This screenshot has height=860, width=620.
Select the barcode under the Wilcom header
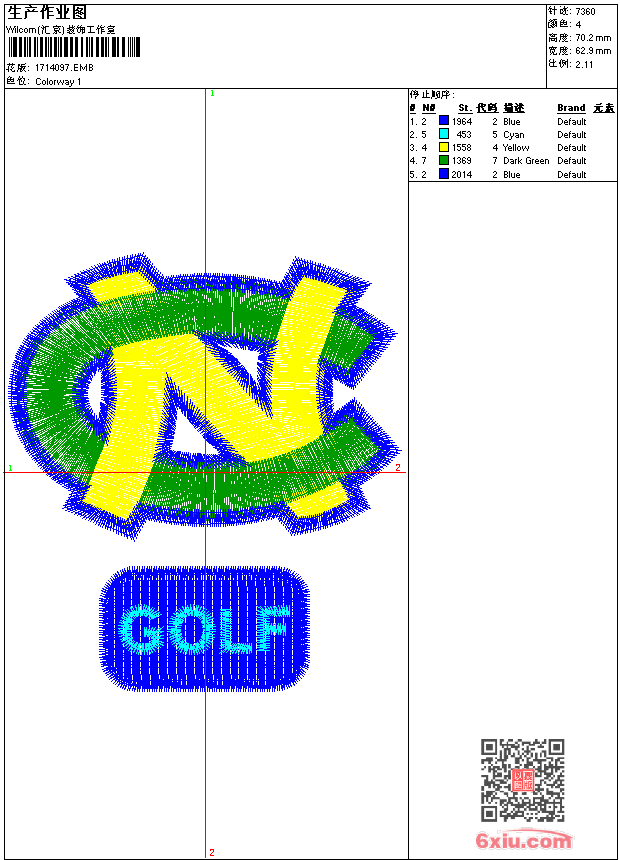coord(74,47)
